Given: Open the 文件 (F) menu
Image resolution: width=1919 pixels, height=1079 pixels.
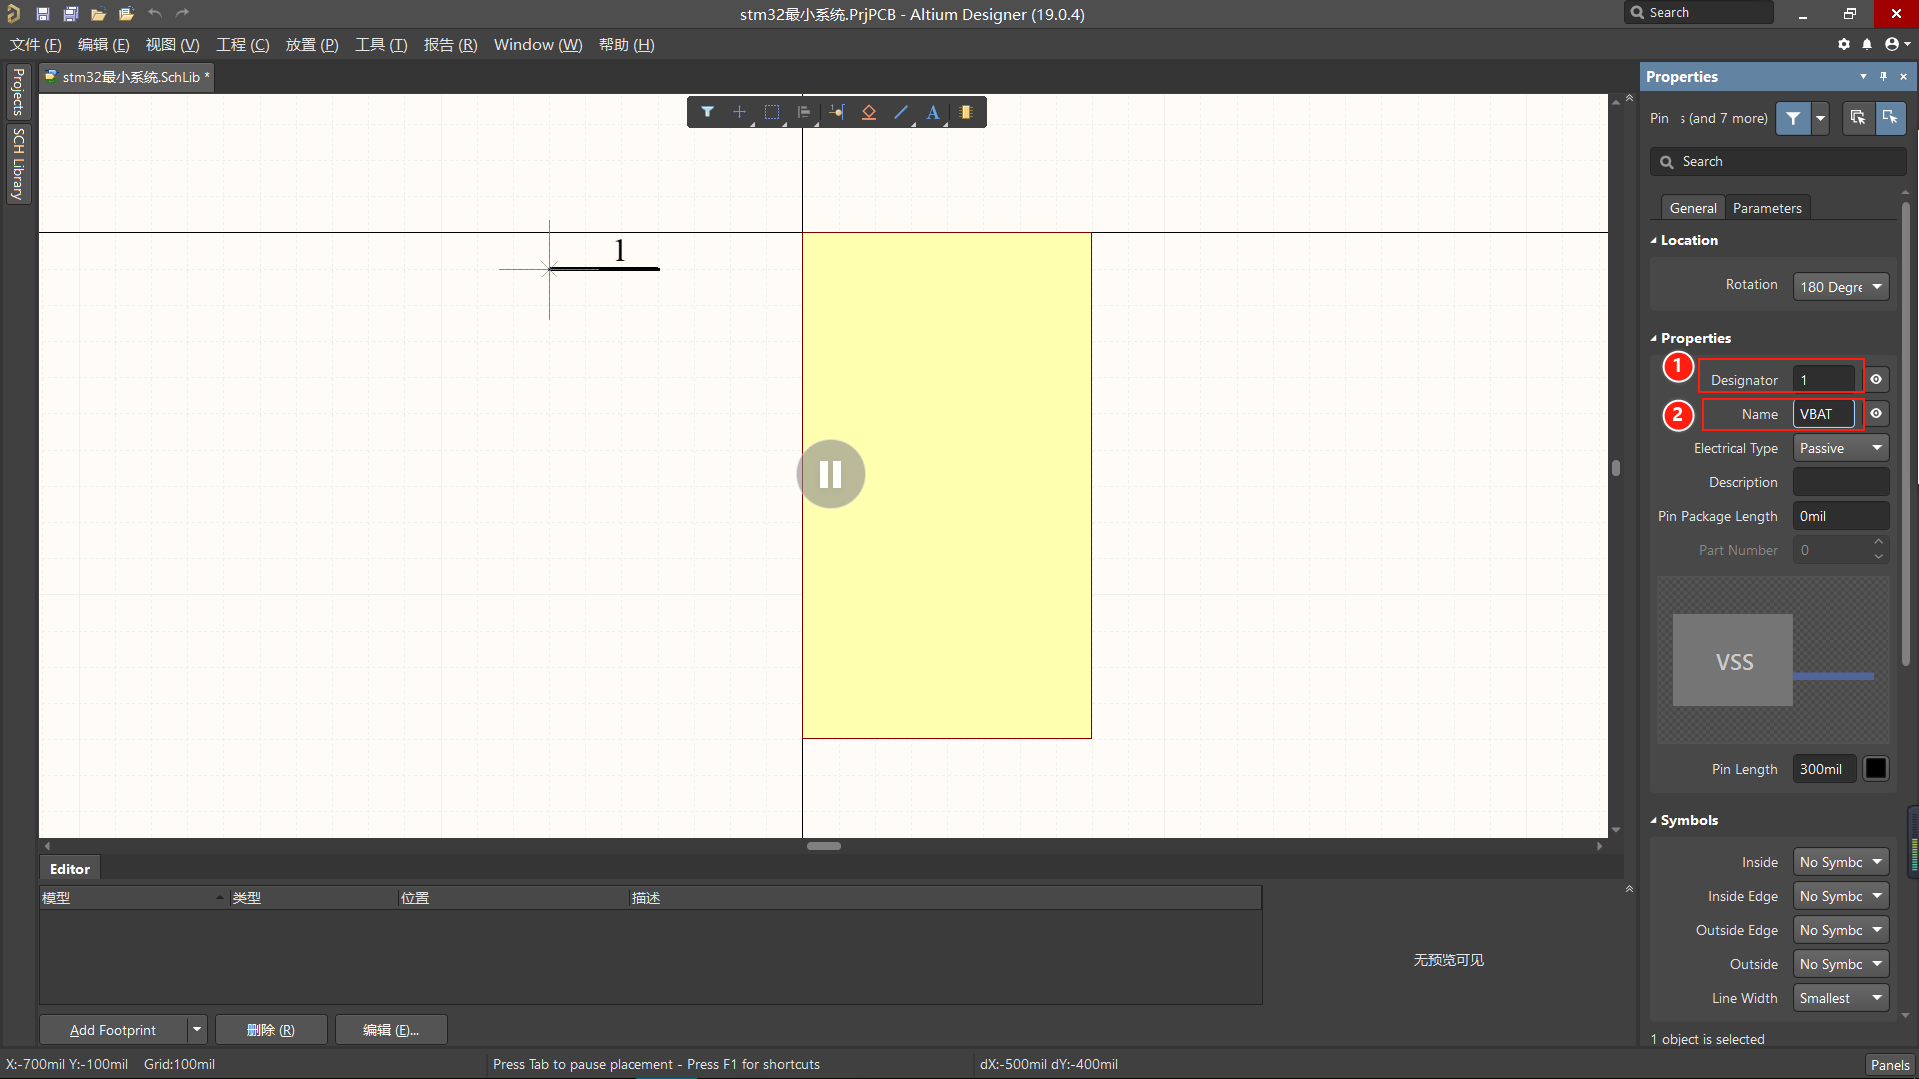Looking at the screenshot, I should pyautogui.click(x=36, y=45).
